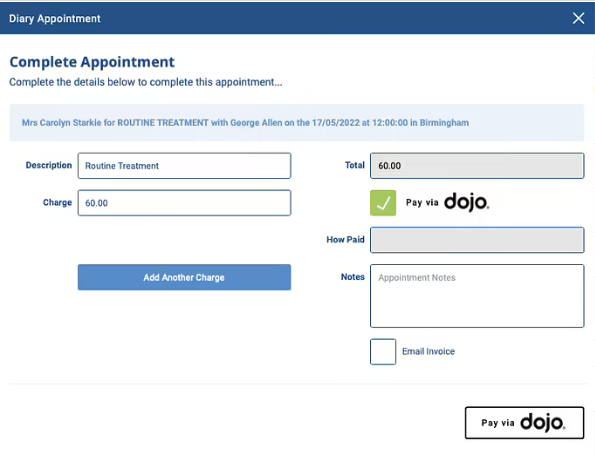Click the Diary Appointment title bar text
Image resolution: width=595 pixels, height=455 pixels.
point(55,19)
